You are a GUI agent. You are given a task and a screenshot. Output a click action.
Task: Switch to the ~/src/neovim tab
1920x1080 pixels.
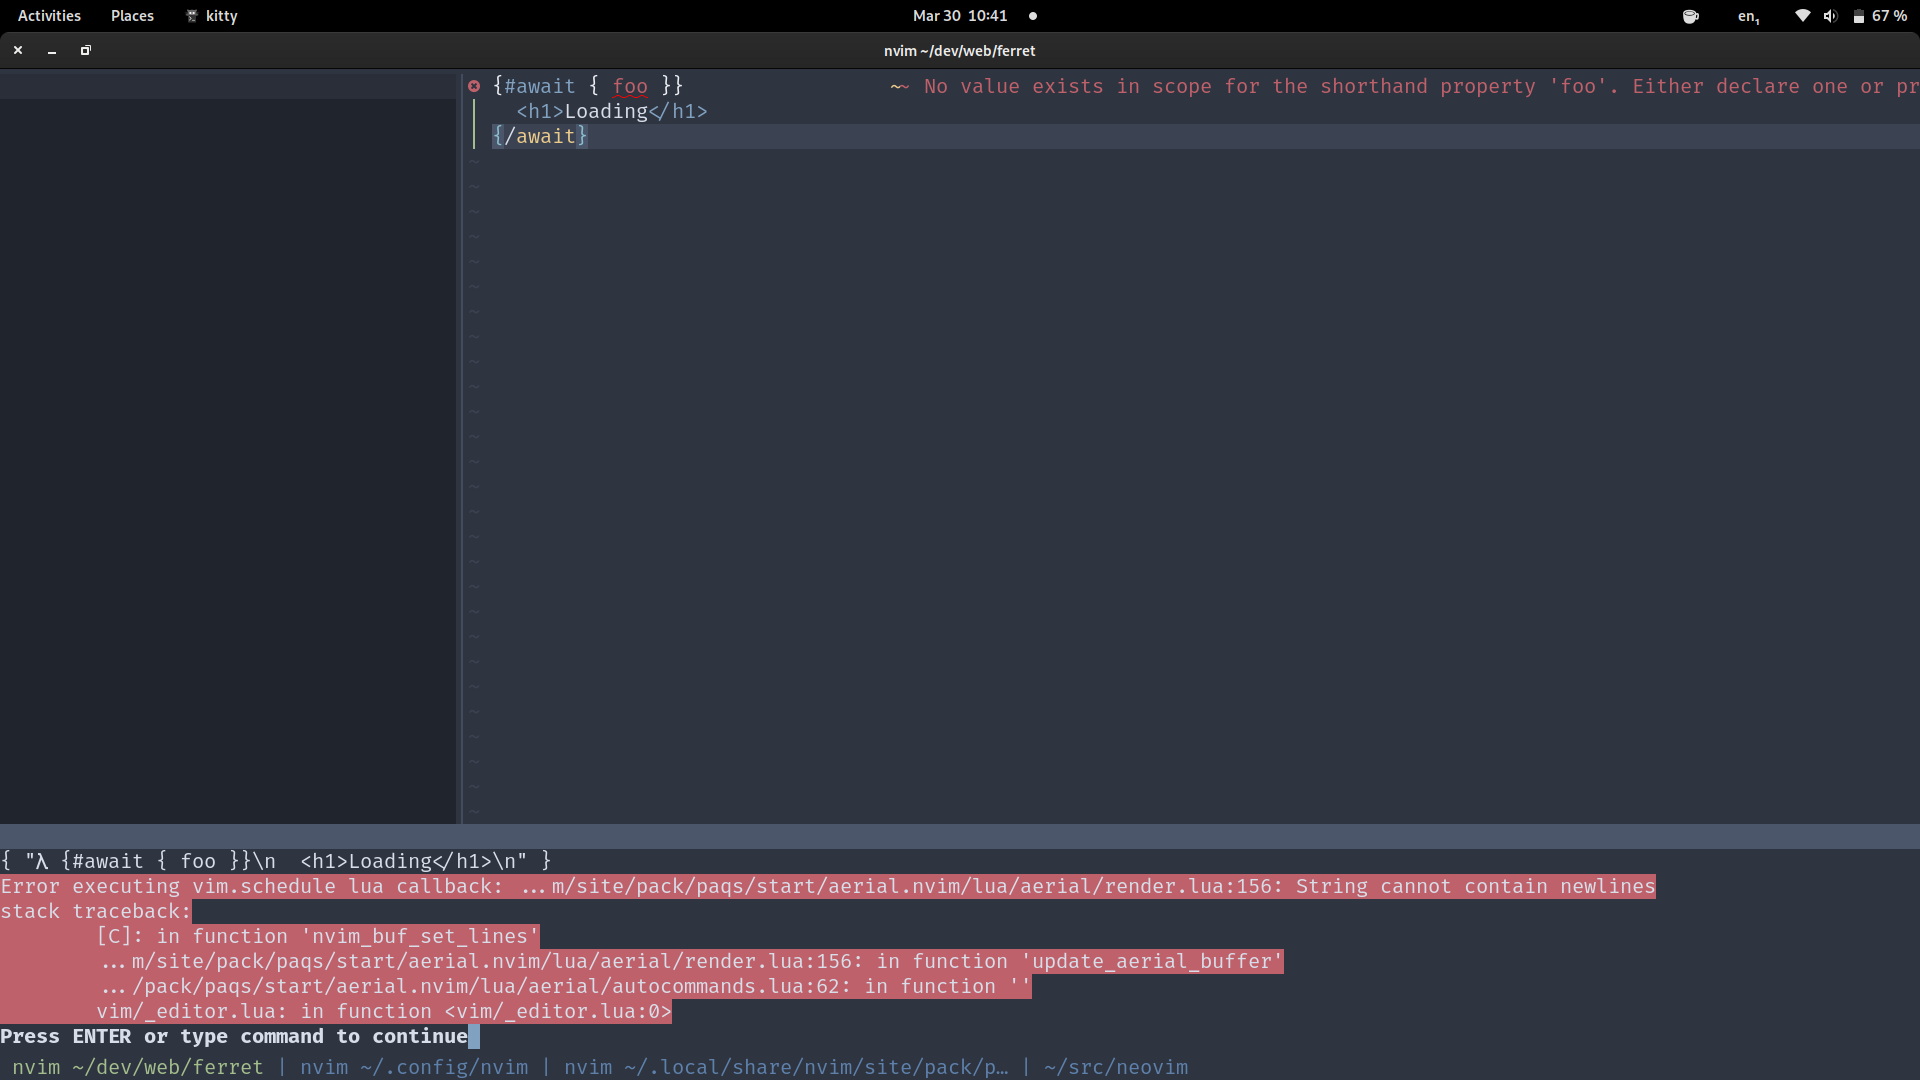pyautogui.click(x=1116, y=1067)
